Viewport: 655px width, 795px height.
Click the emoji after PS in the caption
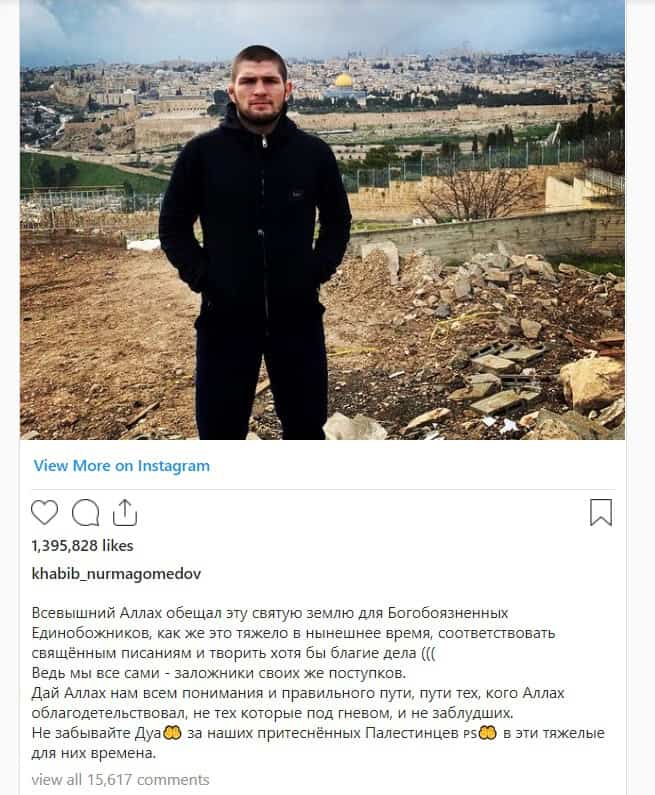pyautogui.click(x=488, y=733)
